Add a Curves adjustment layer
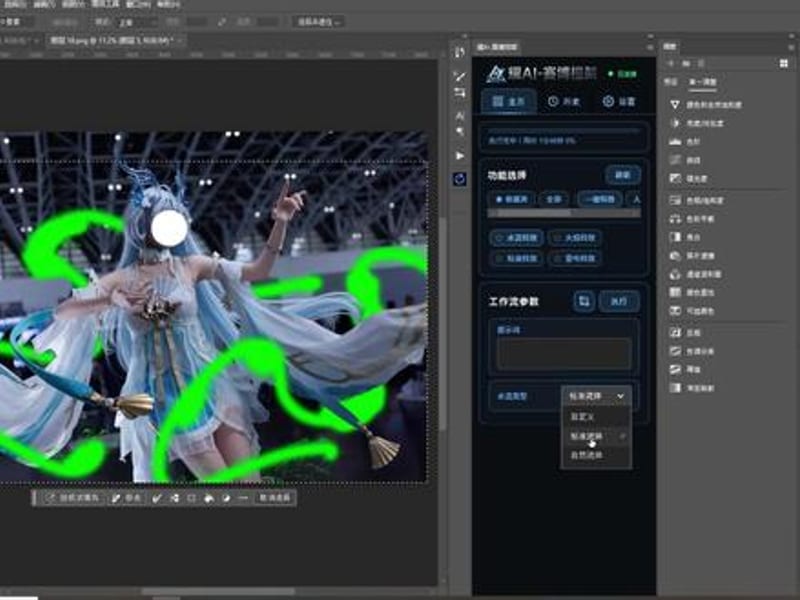Viewport: 800px width, 600px height. click(684, 160)
